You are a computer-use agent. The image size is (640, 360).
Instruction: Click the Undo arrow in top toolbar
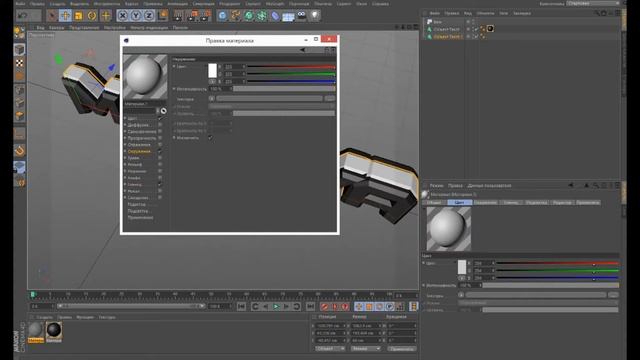tap(23, 16)
